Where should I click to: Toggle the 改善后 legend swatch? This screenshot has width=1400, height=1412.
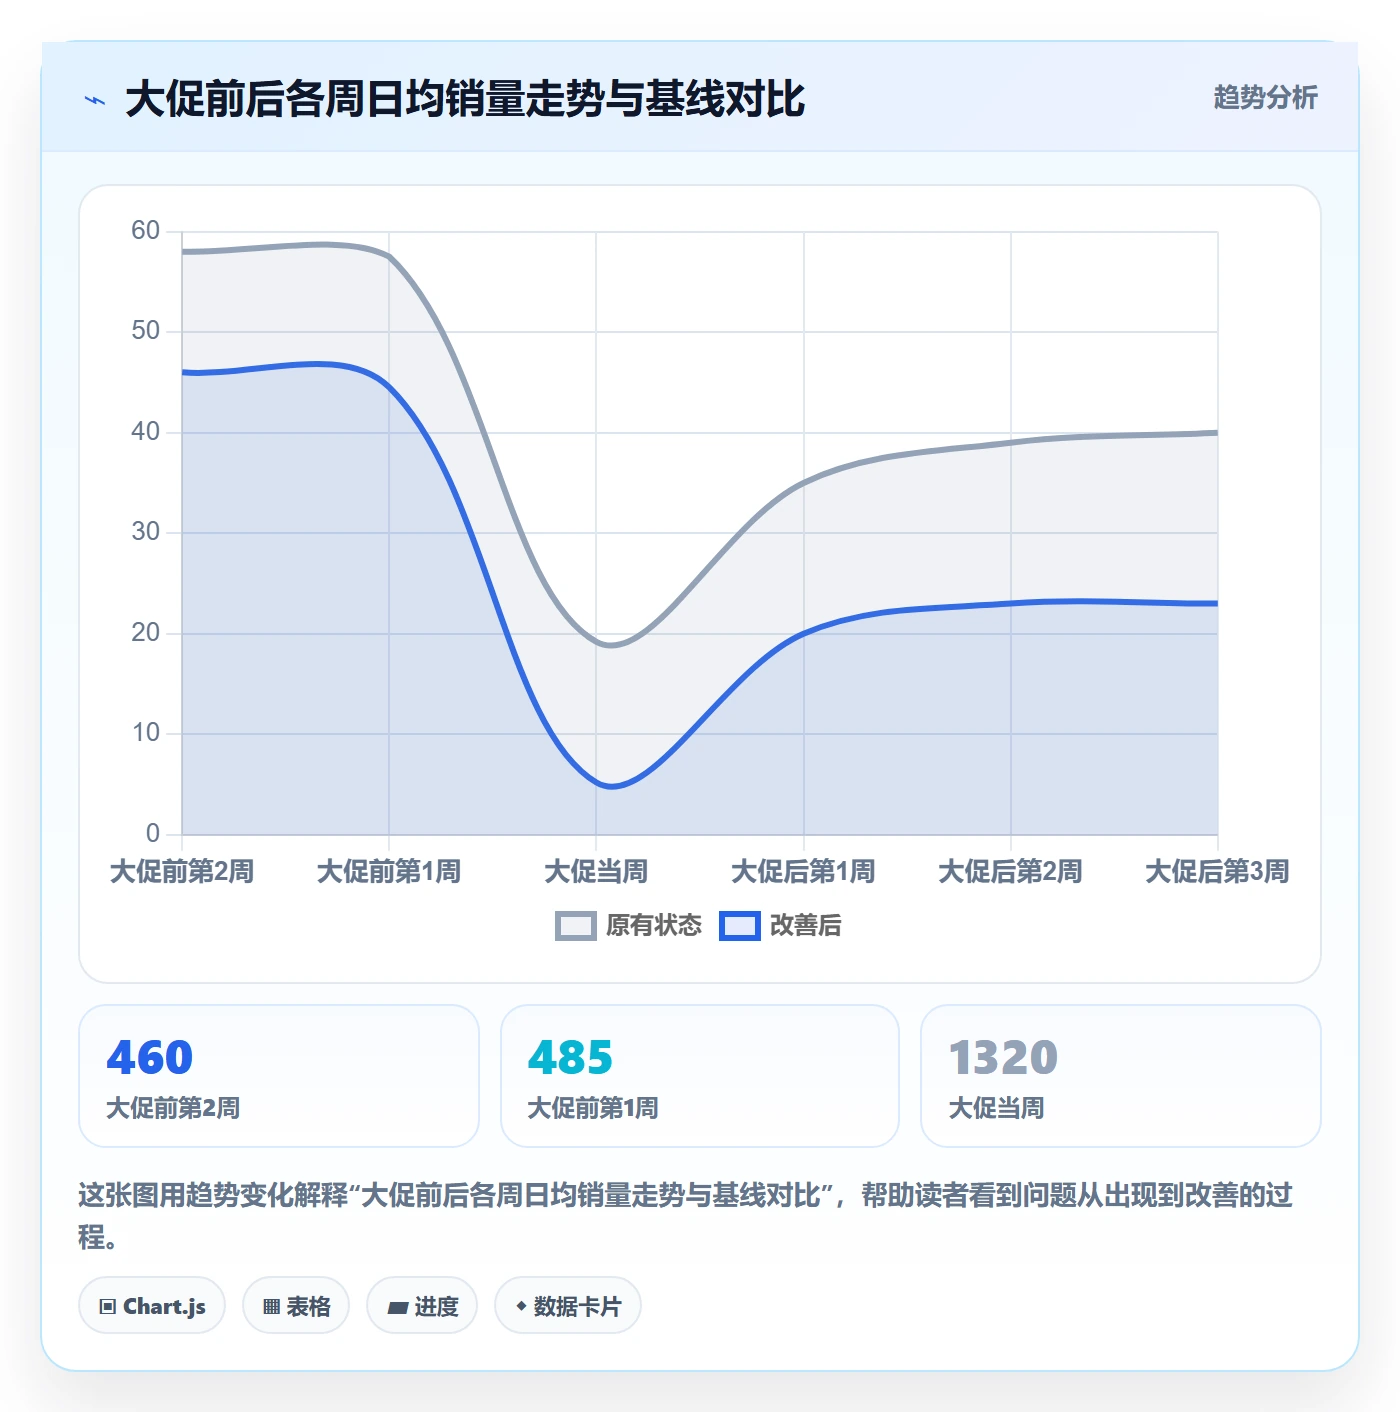pos(740,926)
